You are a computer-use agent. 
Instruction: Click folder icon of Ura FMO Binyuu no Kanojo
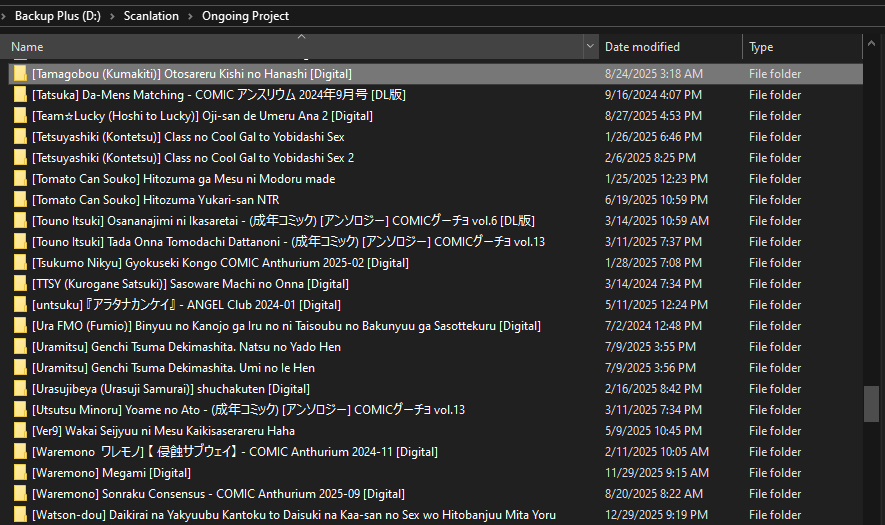(x=20, y=325)
